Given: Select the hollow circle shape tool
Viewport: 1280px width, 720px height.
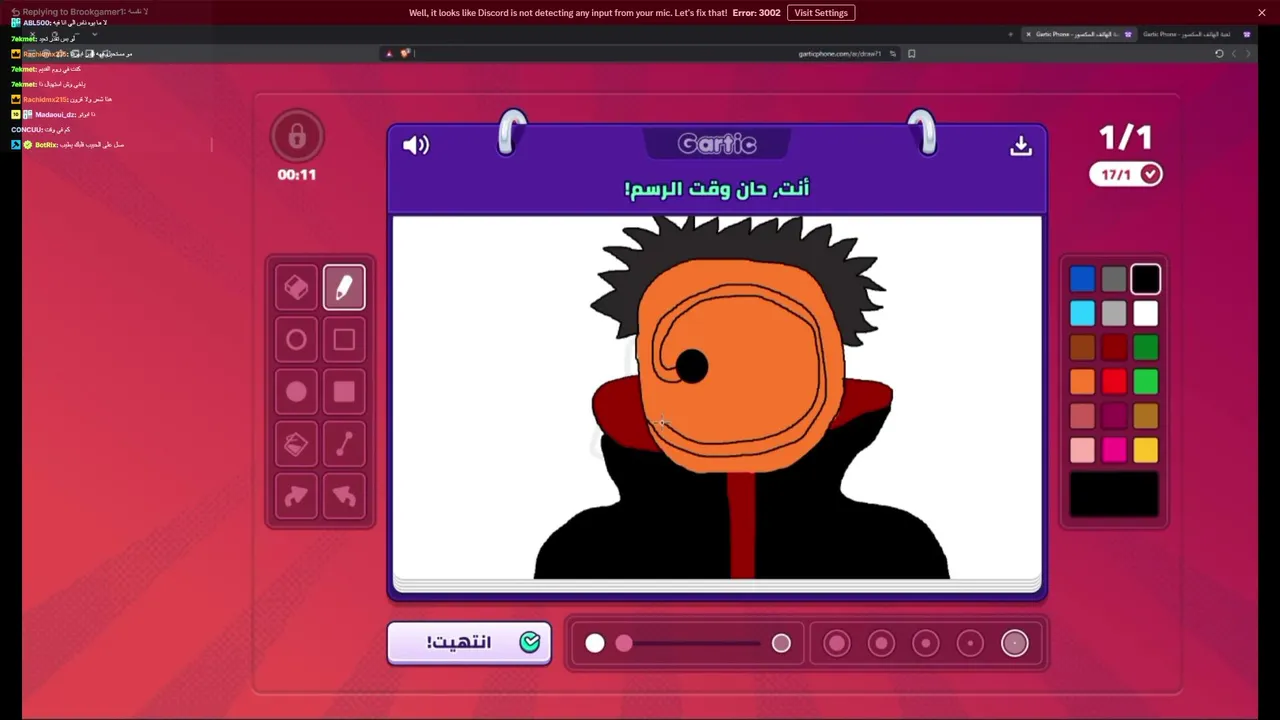Looking at the screenshot, I should 296,340.
